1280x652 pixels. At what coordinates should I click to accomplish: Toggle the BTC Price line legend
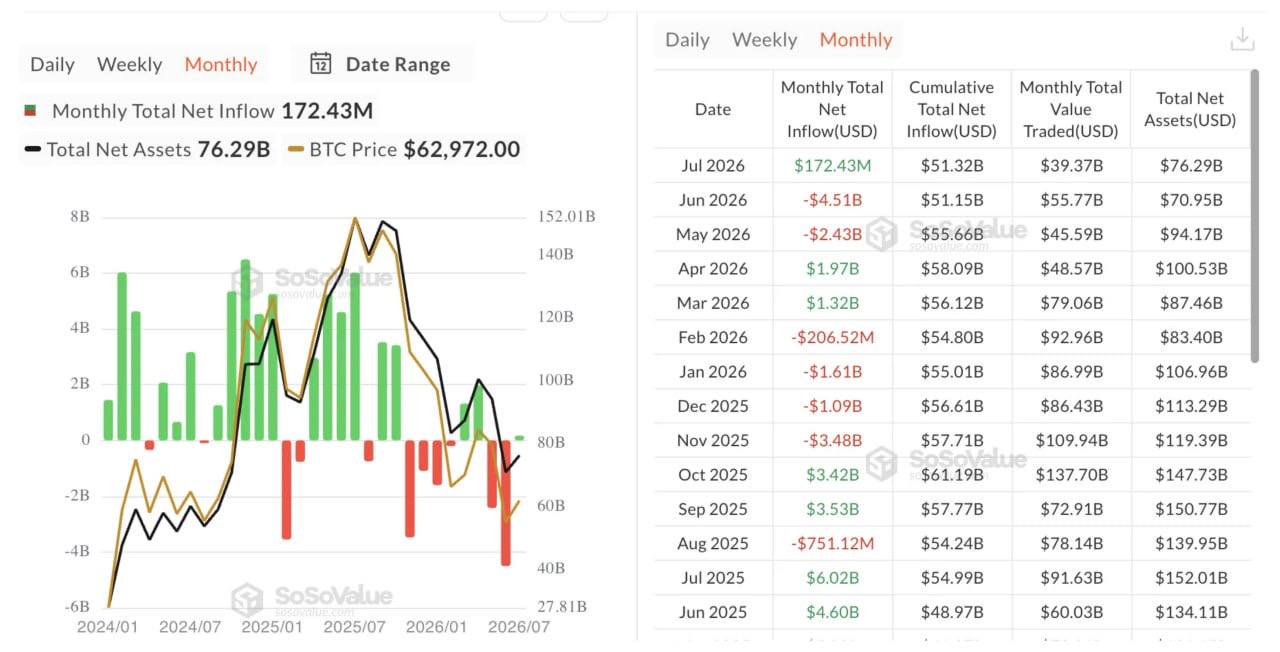coord(295,150)
